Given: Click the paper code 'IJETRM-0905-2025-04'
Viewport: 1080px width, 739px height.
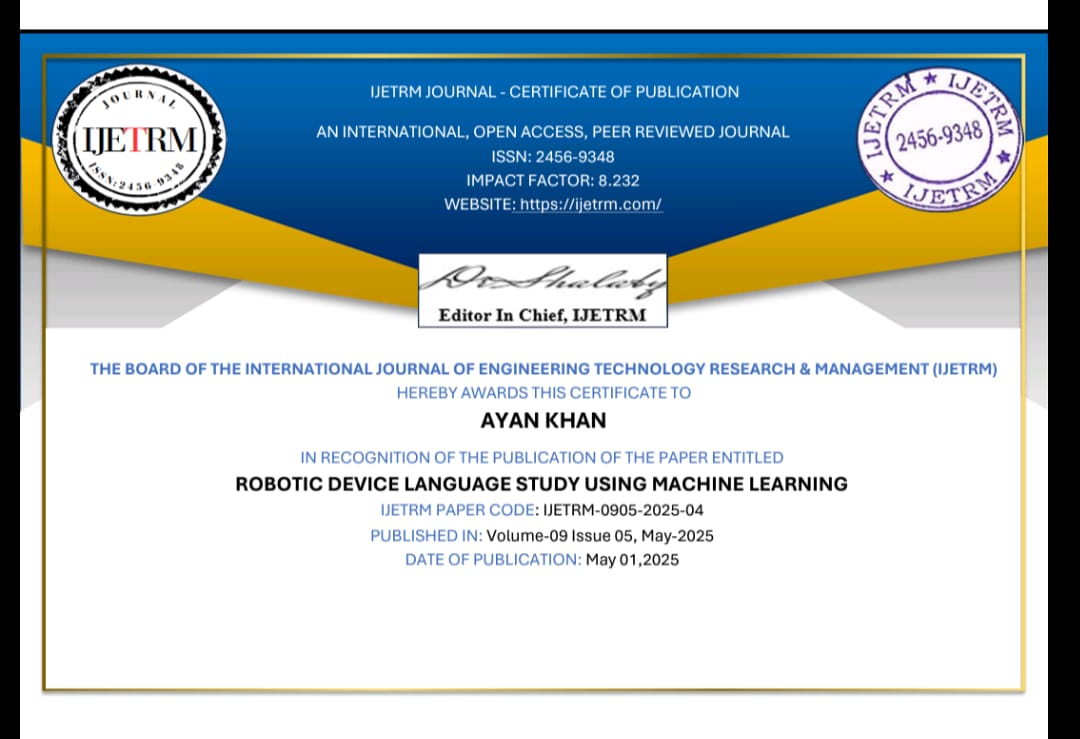Looking at the screenshot, I should [x=623, y=510].
